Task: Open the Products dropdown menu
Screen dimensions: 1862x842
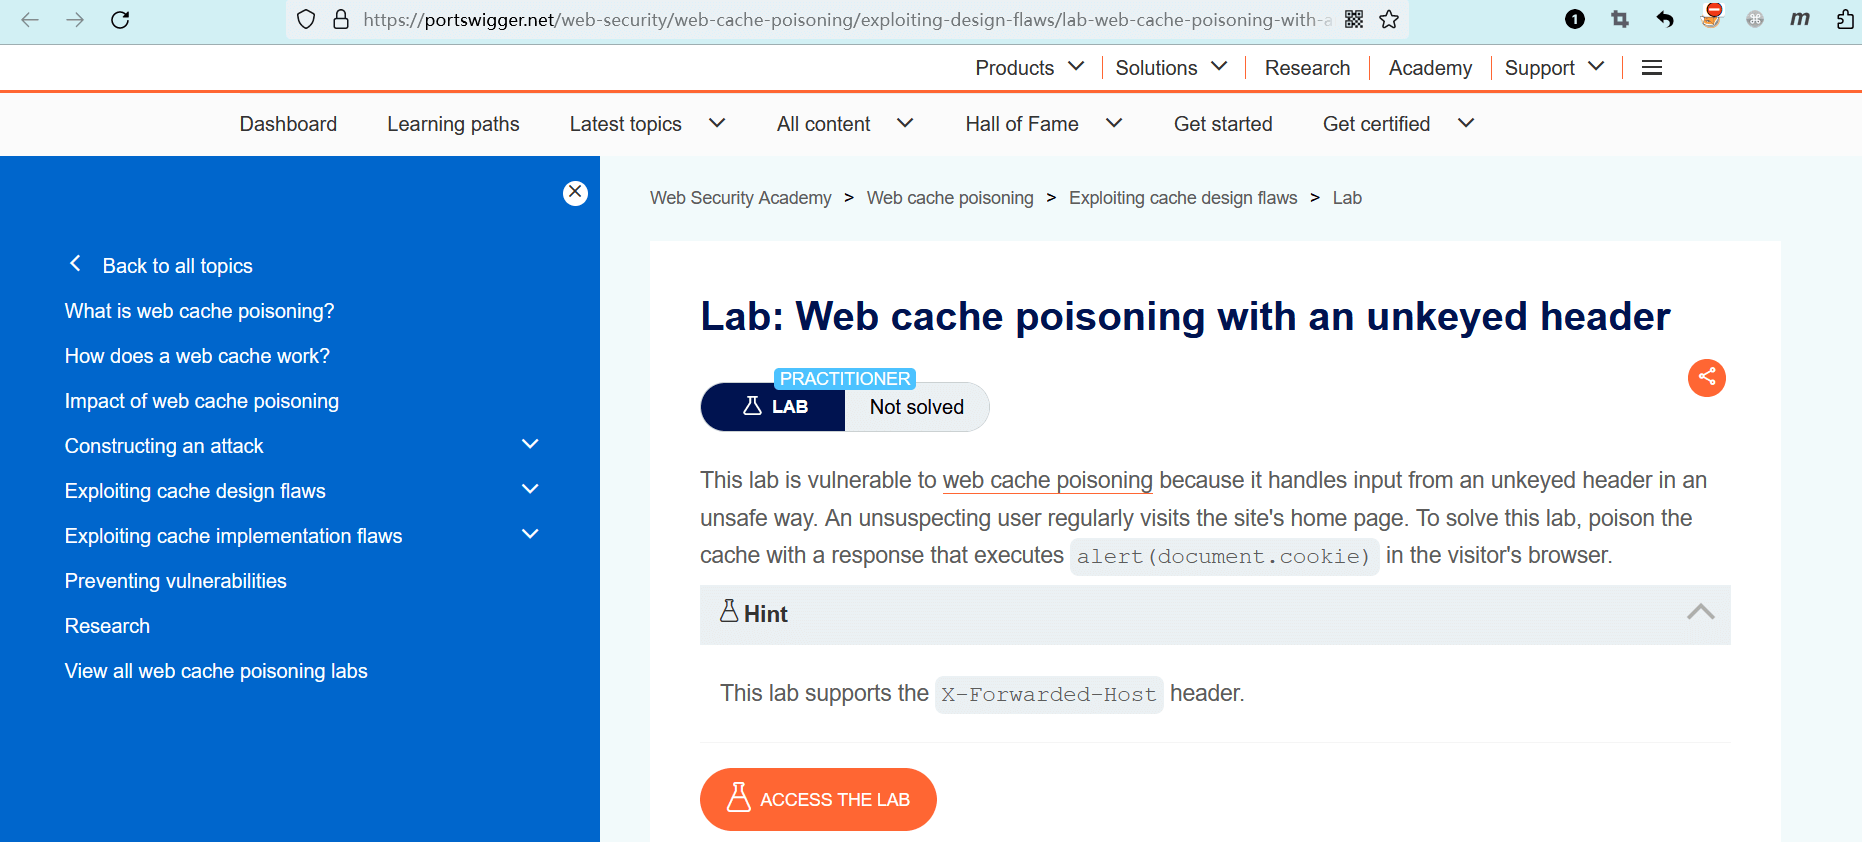Action: [1029, 68]
